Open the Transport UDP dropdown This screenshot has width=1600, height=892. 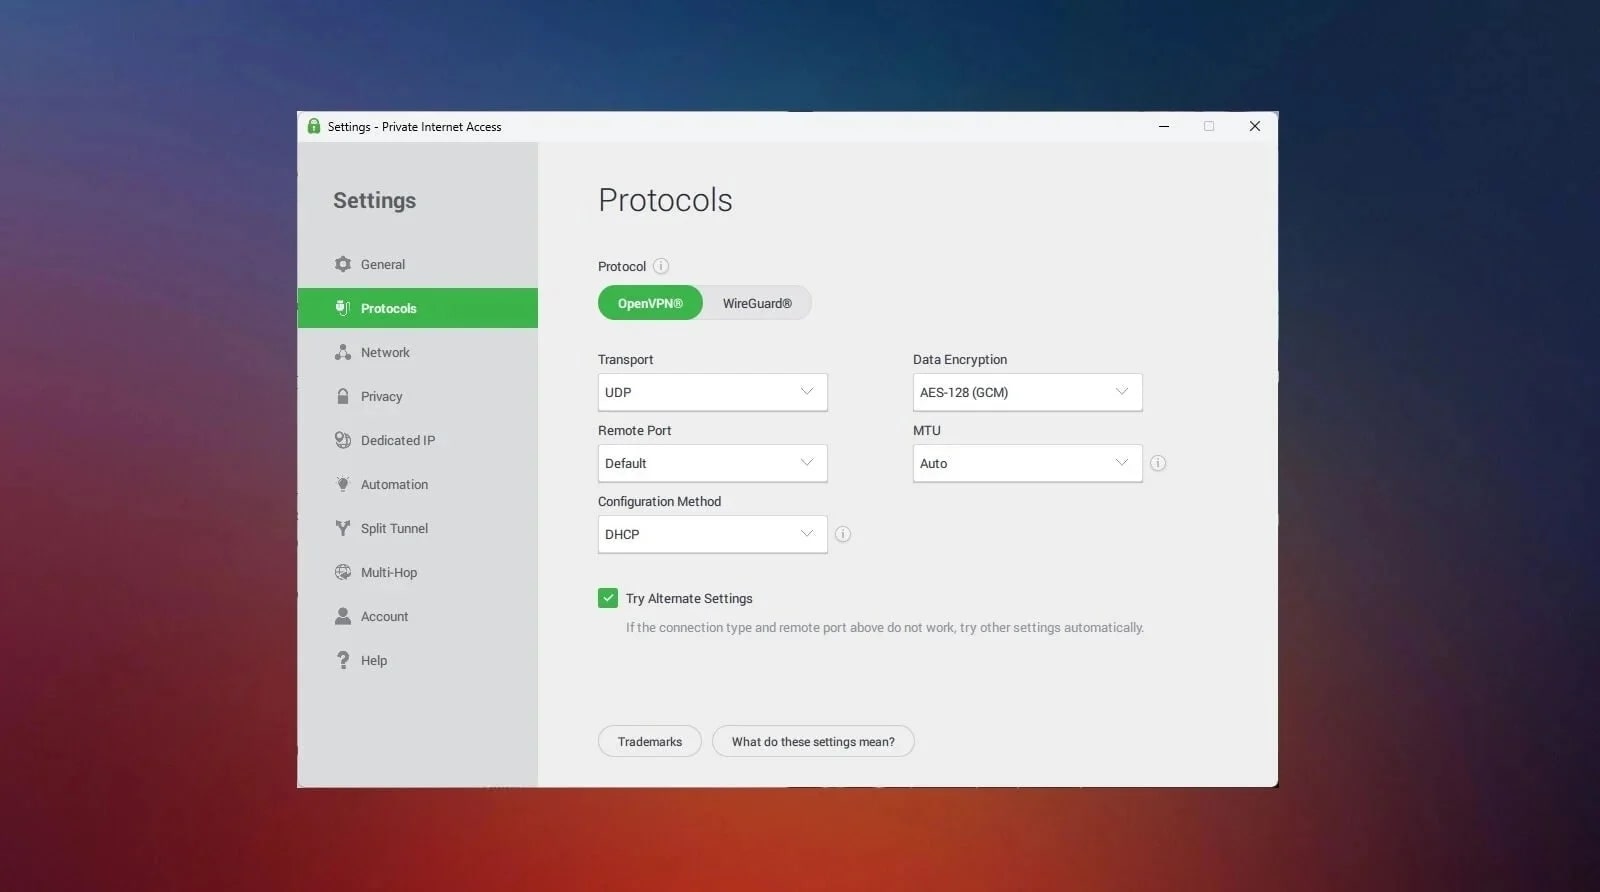(x=712, y=392)
